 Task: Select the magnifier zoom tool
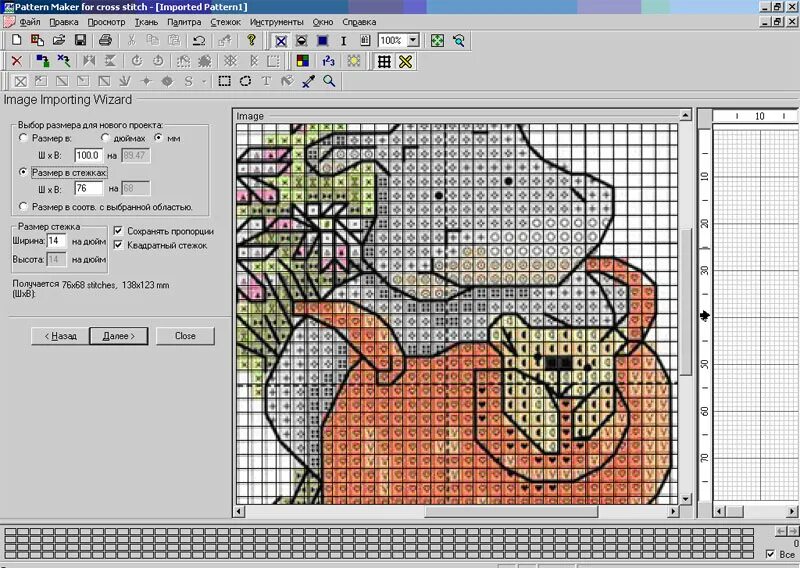(x=329, y=81)
